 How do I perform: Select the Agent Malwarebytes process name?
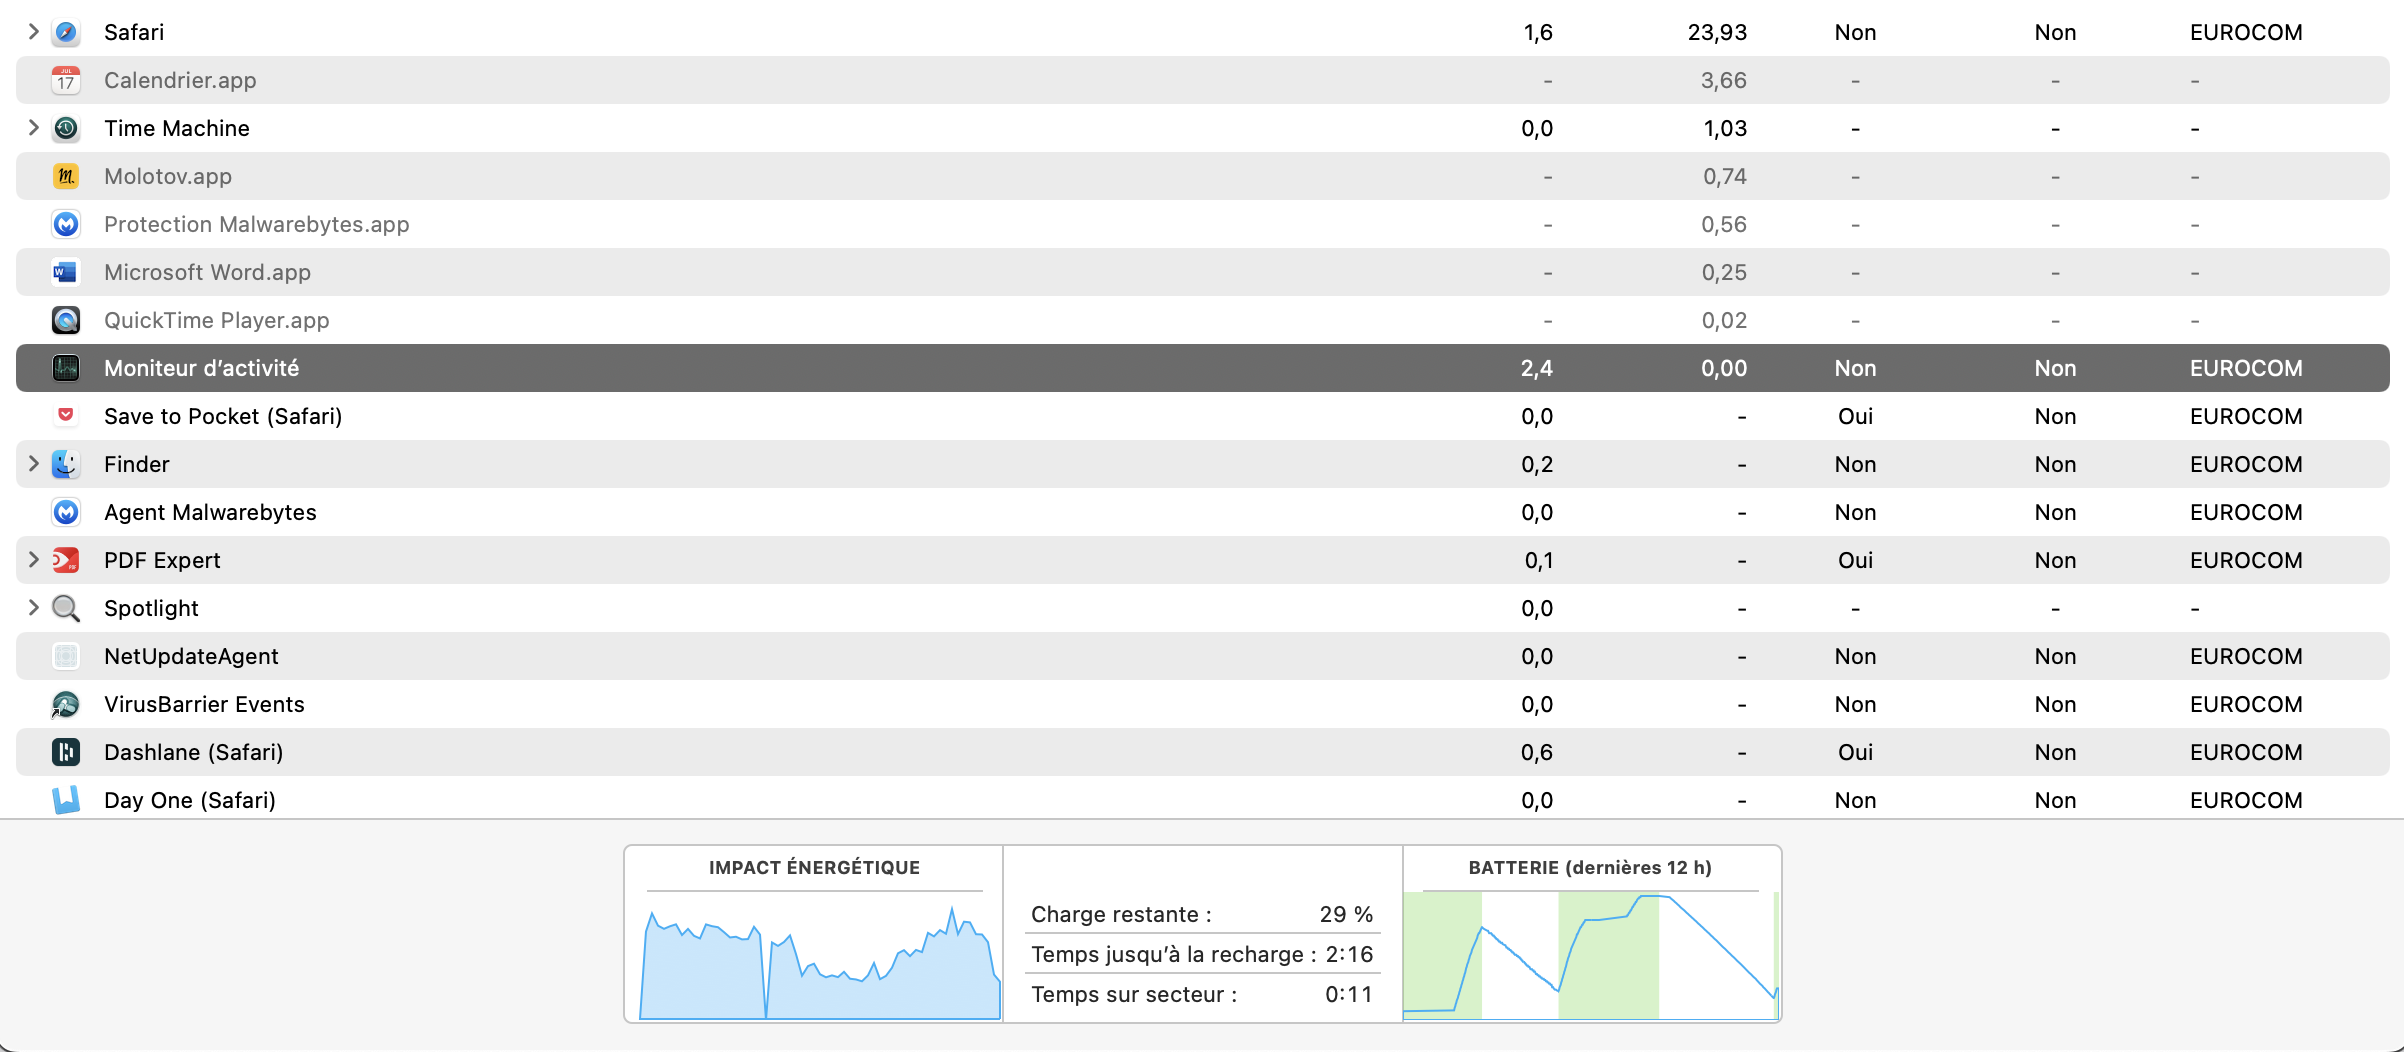pos(210,512)
